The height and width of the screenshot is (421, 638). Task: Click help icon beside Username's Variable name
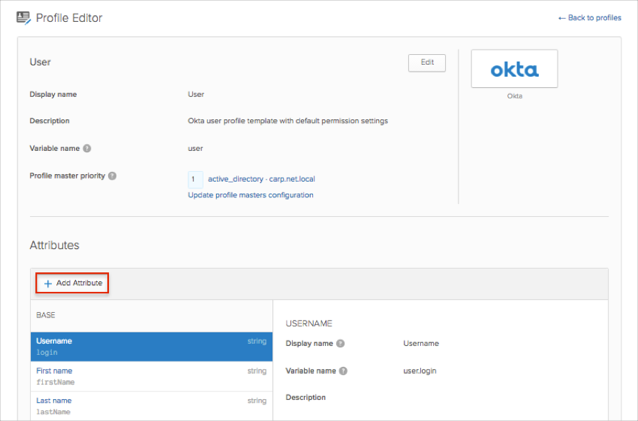coord(343,370)
